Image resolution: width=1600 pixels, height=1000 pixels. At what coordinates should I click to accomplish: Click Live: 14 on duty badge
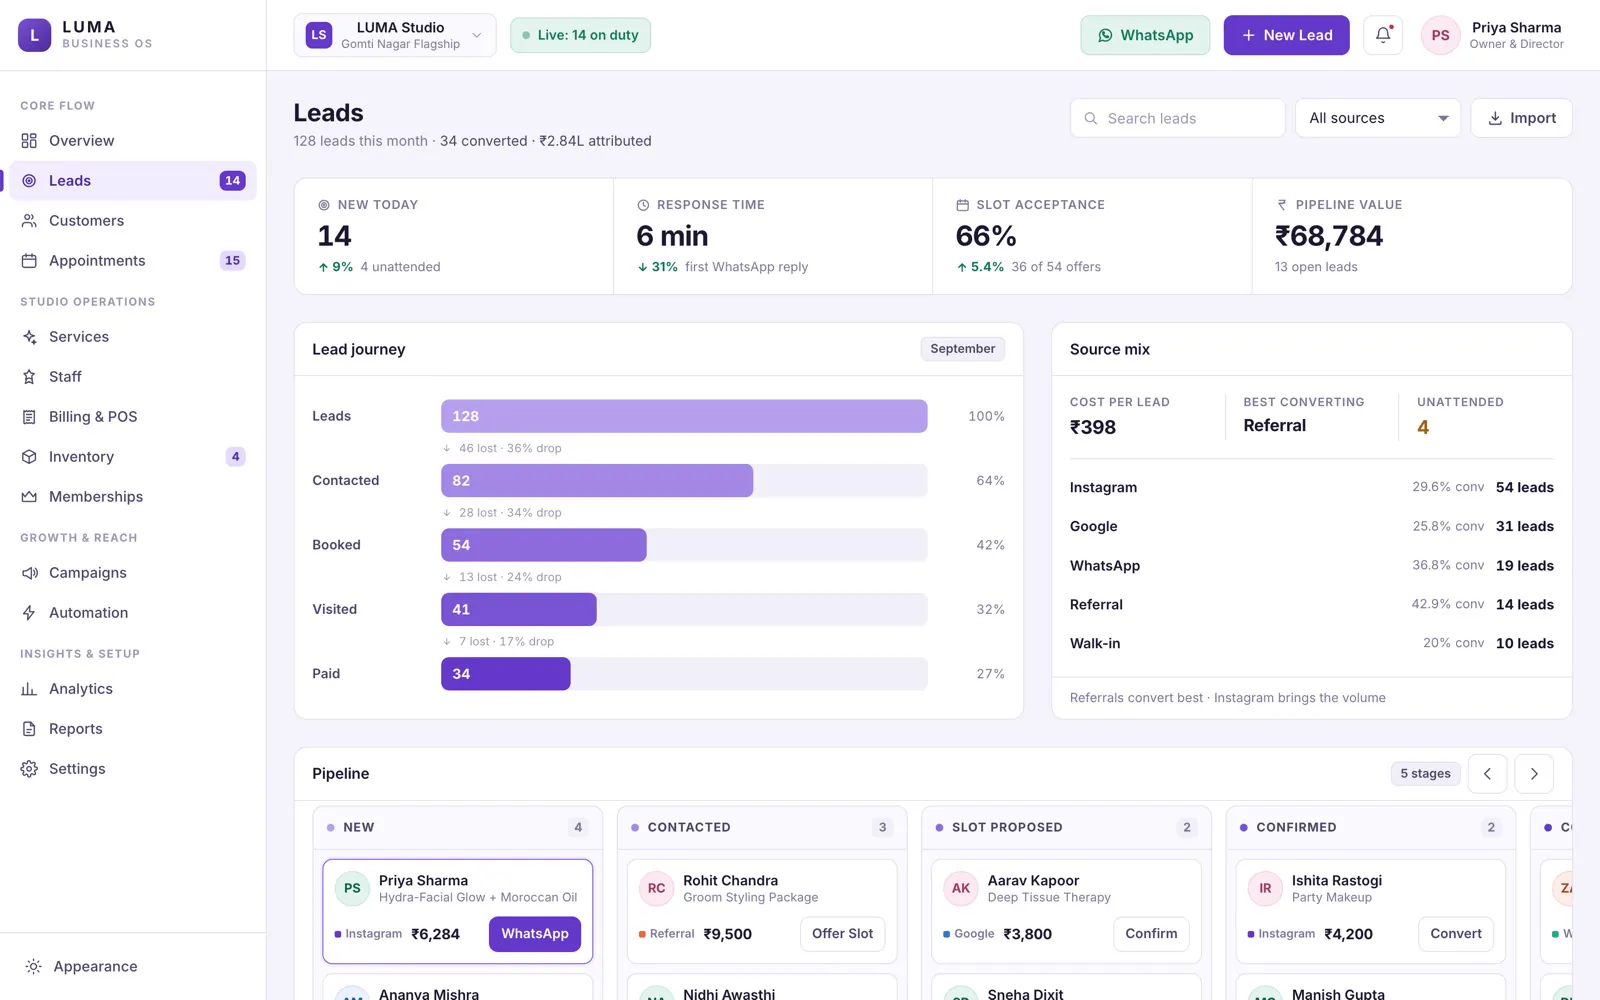[x=580, y=35]
